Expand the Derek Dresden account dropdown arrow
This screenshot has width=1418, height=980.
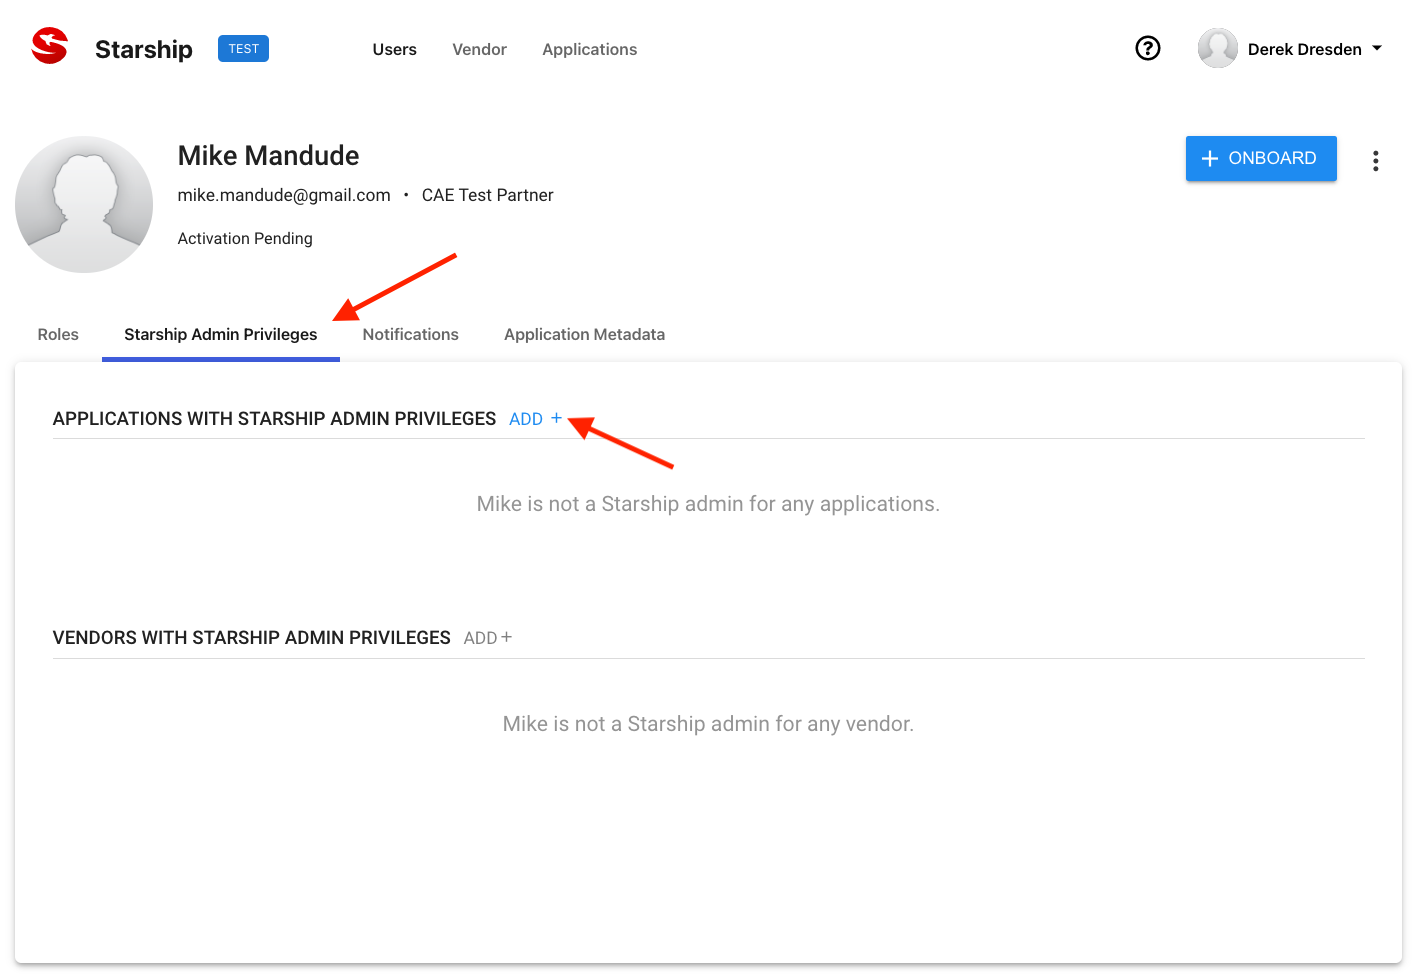[1377, 48]
